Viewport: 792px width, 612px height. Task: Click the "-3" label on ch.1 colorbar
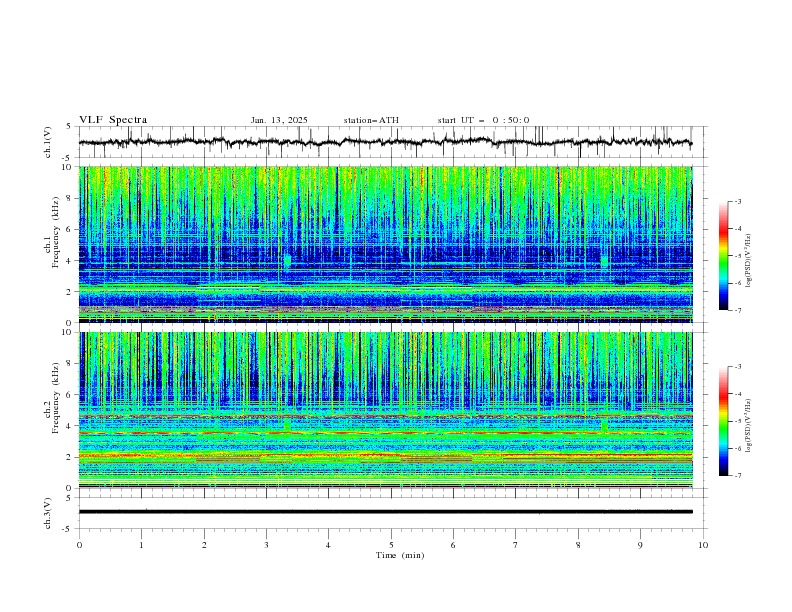tap(737, 201)
